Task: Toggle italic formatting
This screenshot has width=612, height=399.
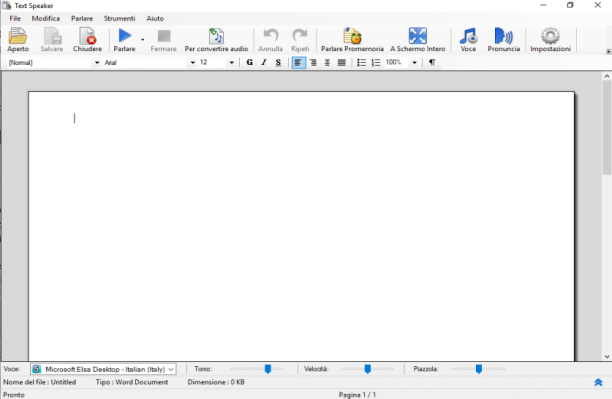Action: [264, 62]
